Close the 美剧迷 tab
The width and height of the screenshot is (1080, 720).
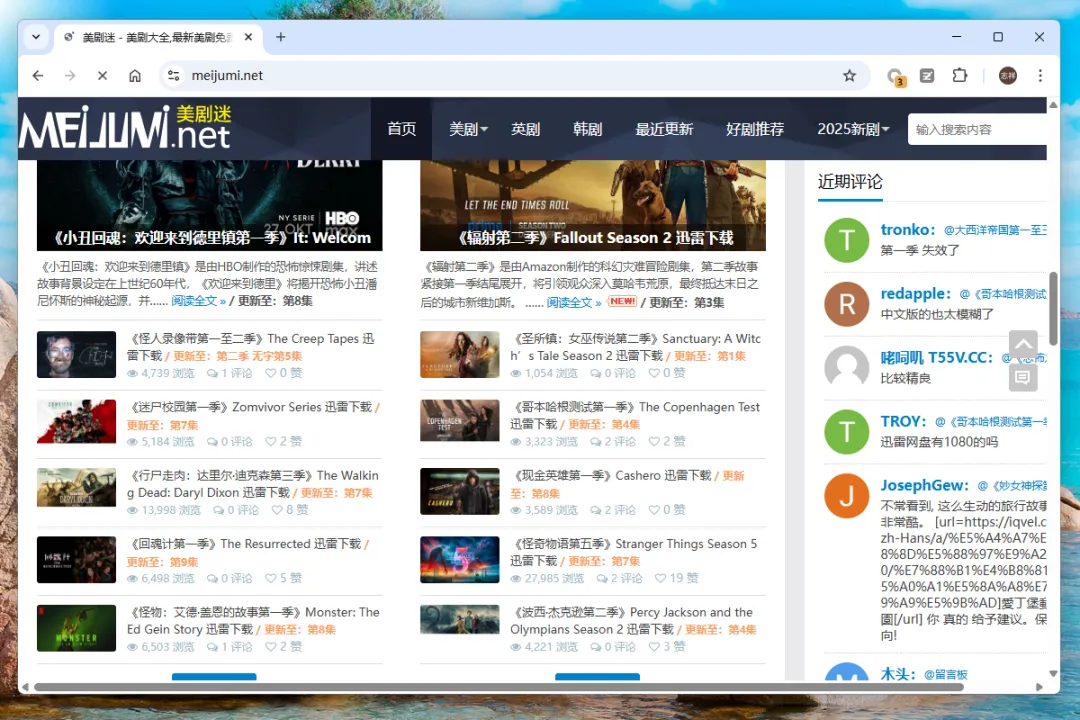click(x=249, y=37)
